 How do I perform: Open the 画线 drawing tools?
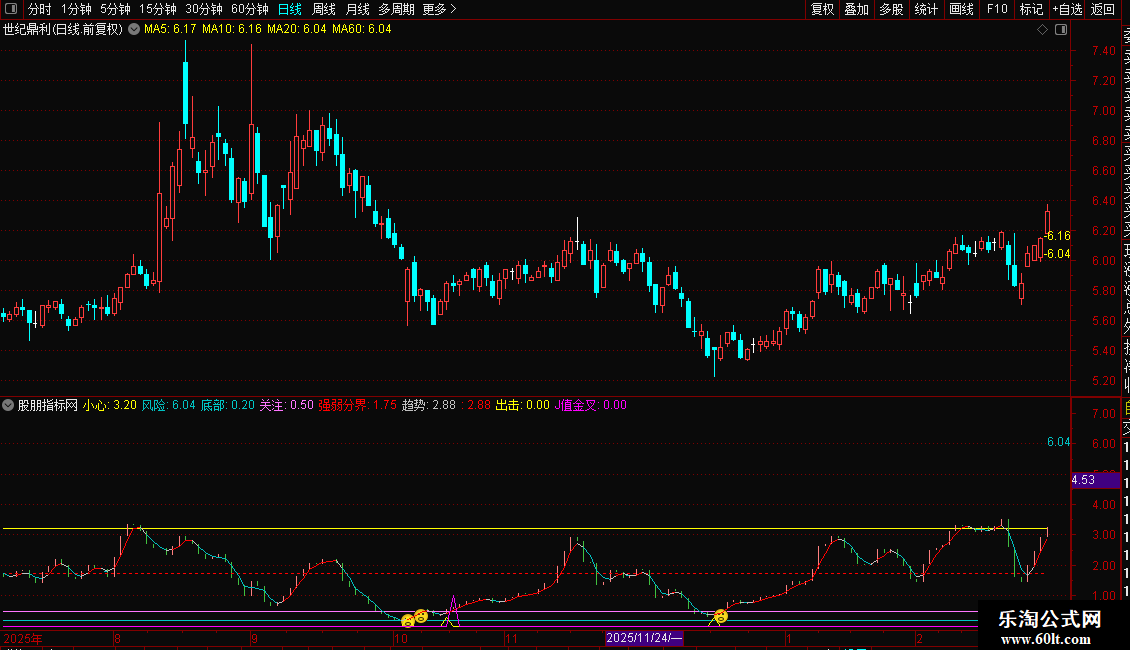pyautogui.click(x=961, y=10)
